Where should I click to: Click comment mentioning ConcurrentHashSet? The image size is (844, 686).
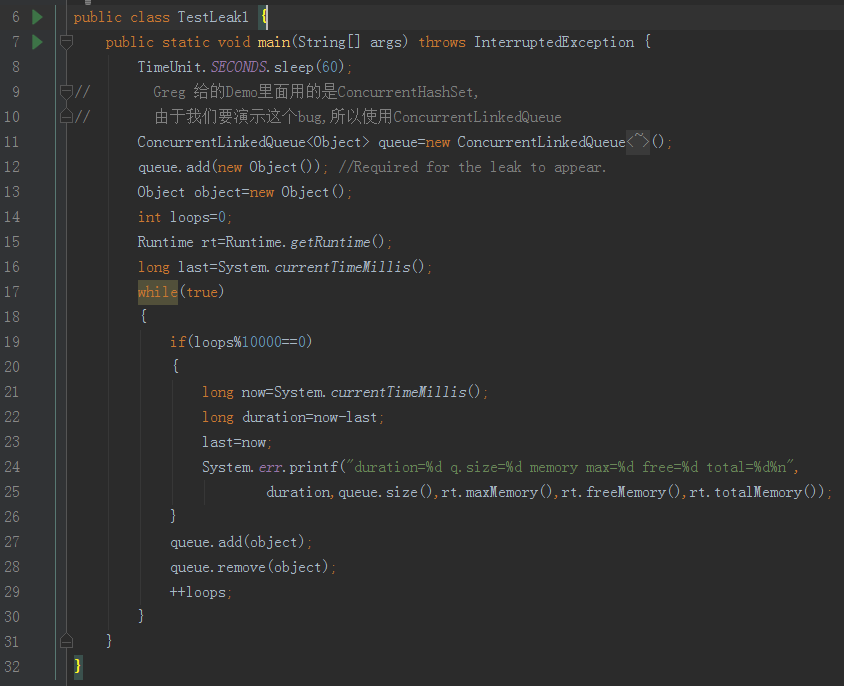tap(316, 92)
